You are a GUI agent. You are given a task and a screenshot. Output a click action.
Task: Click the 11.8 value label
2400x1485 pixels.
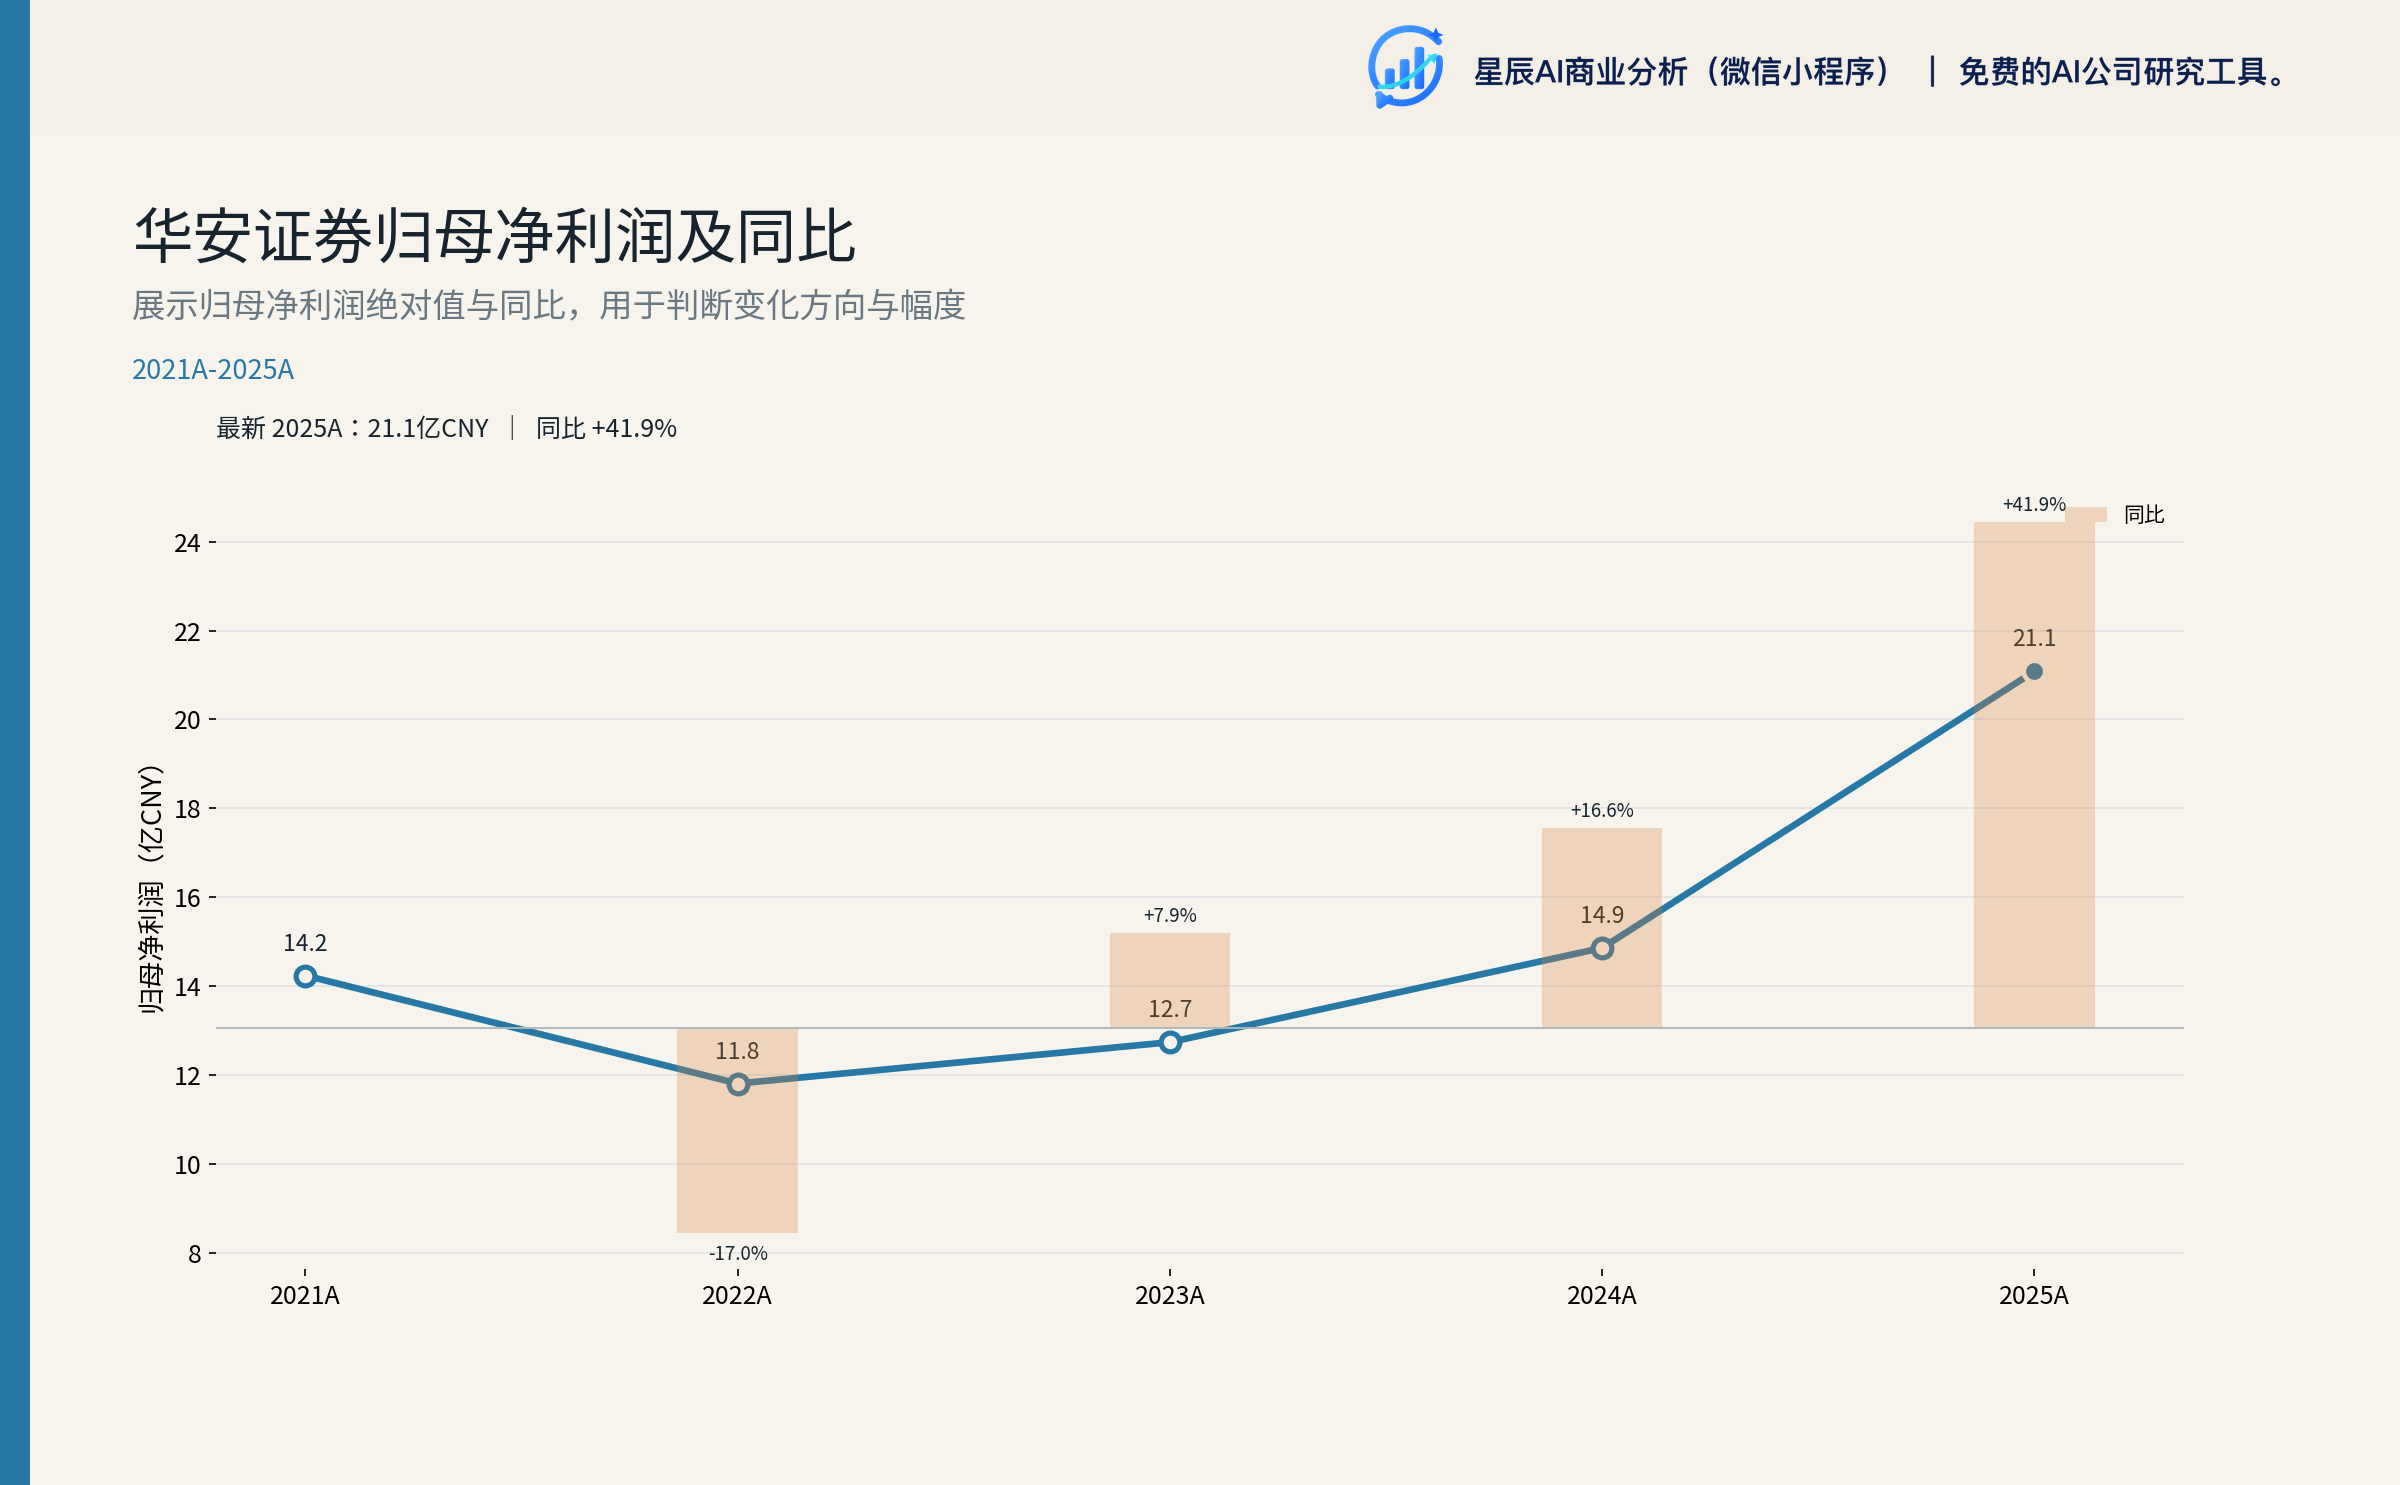point(737,1051)
